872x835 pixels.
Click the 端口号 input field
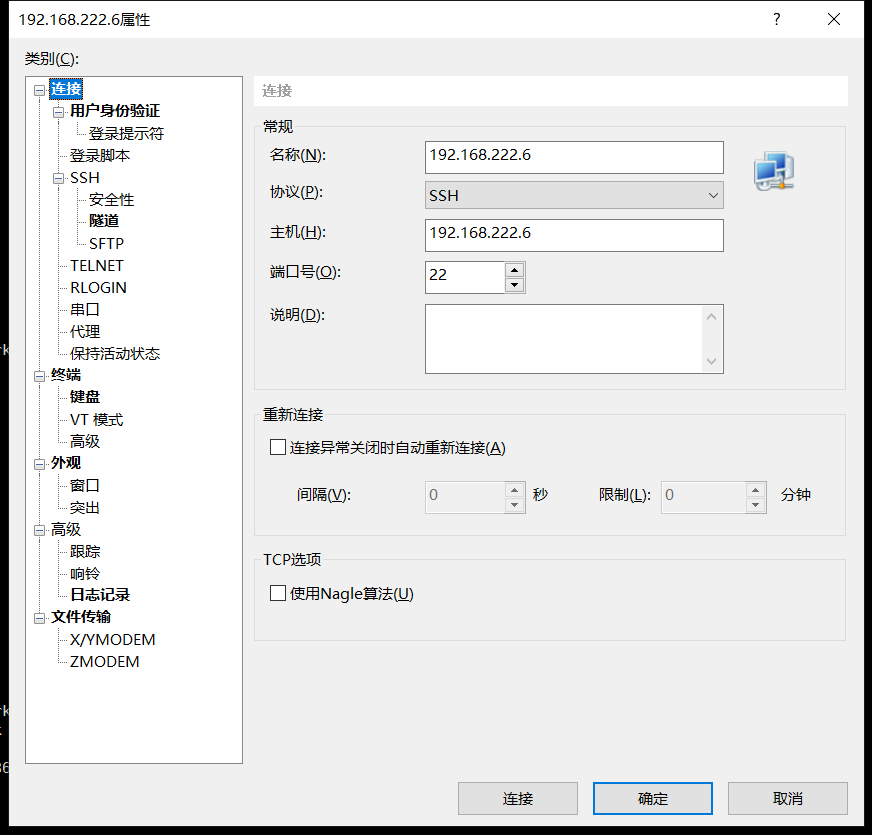(465, 277)
